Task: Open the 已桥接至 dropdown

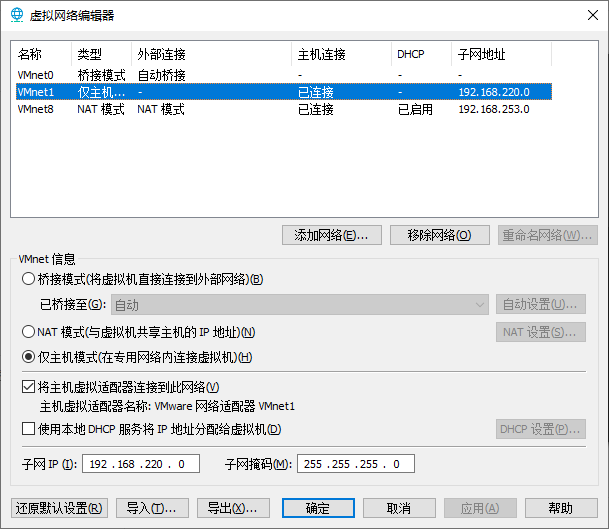Action: pos(300,305)
